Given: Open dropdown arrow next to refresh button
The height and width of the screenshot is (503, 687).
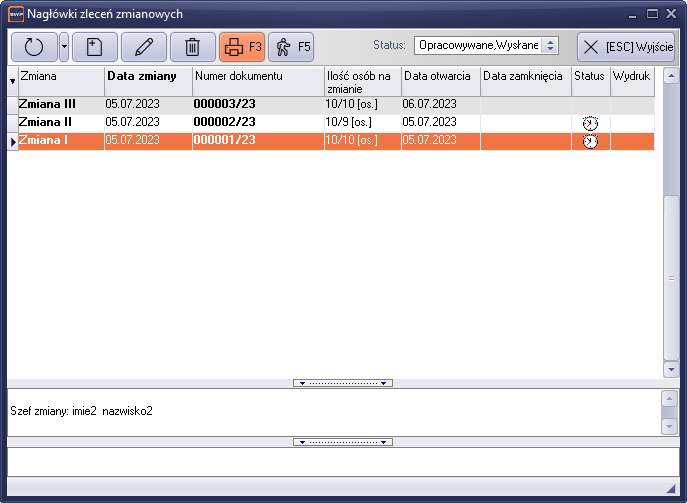Looking at the screenshot, I should (x=64, y=47).
